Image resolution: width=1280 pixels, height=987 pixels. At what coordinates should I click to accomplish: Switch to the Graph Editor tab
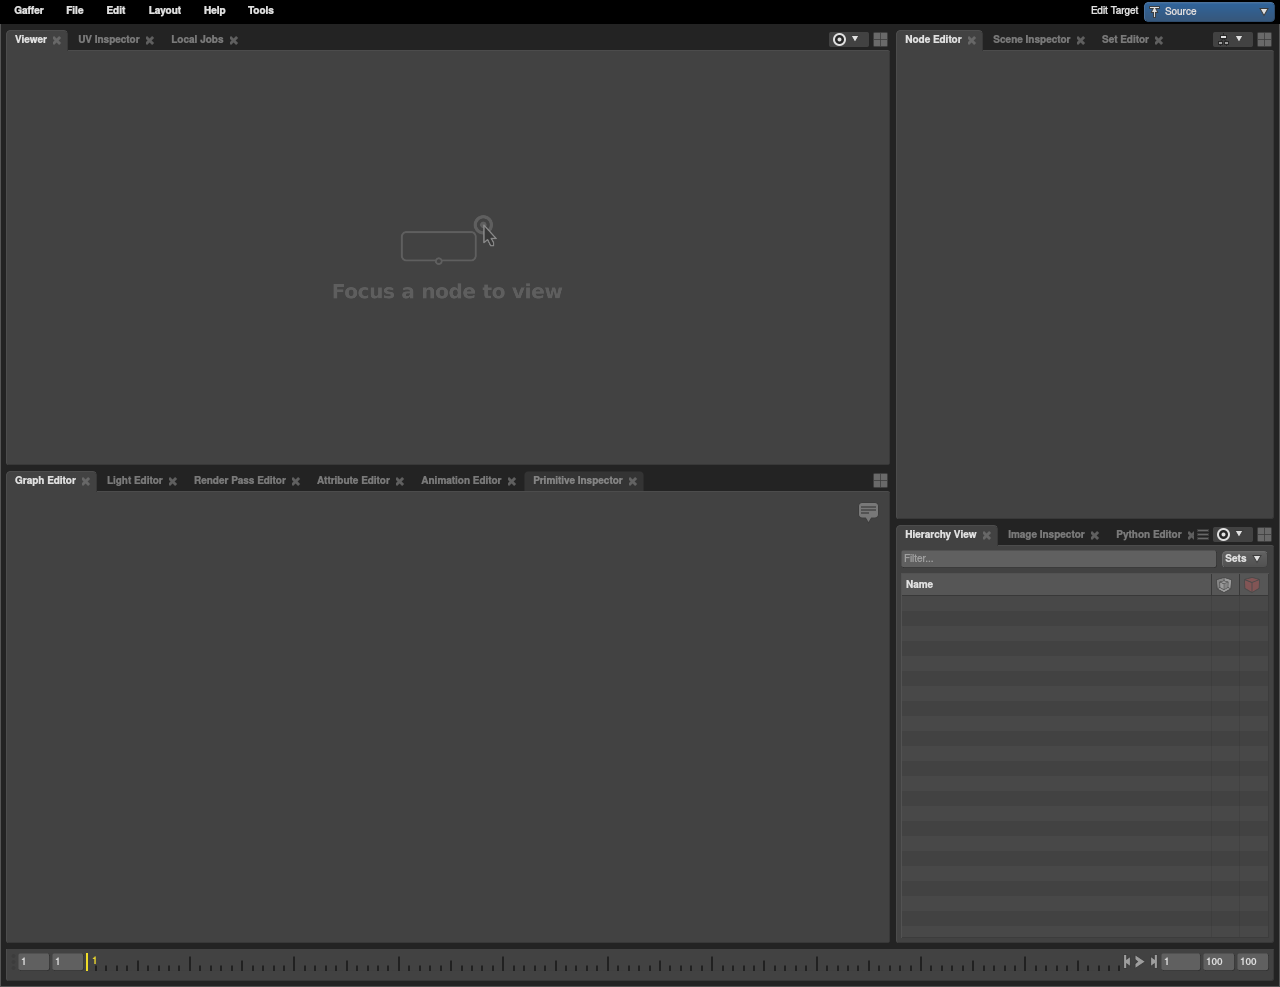point(45,480)
